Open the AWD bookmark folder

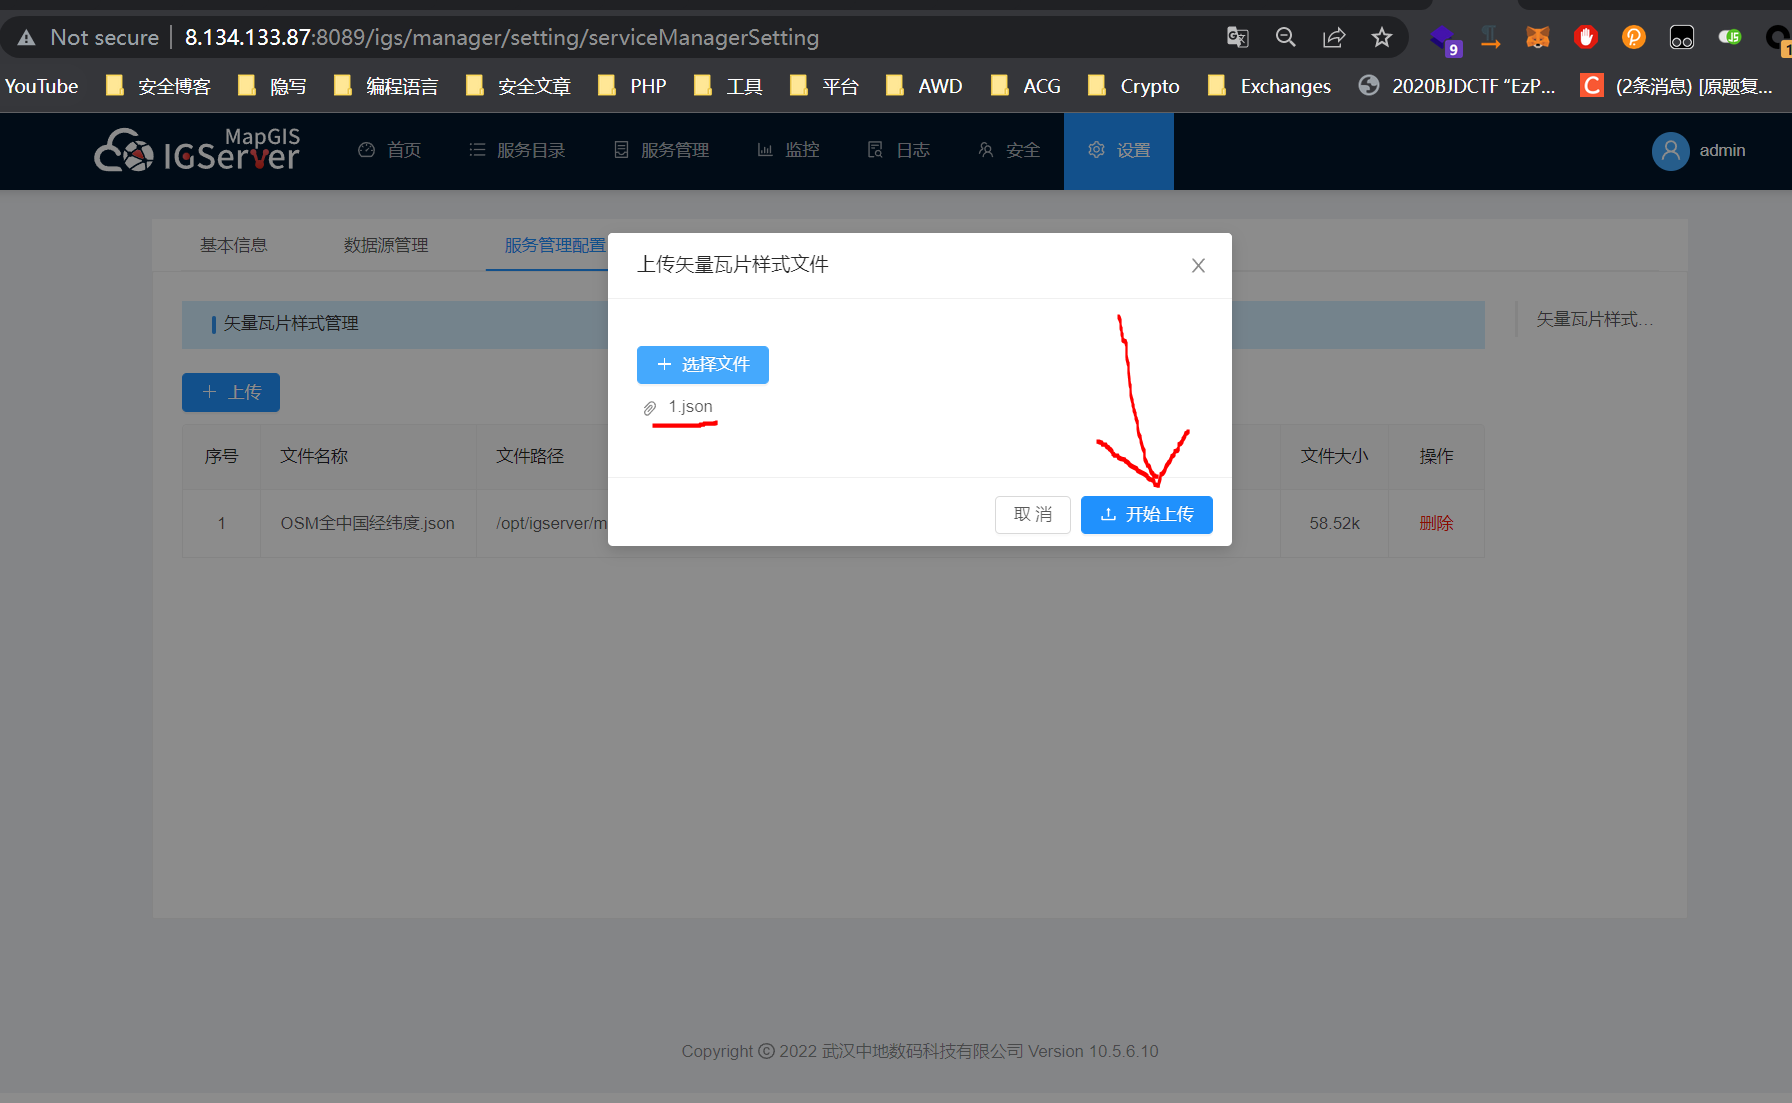923,86
